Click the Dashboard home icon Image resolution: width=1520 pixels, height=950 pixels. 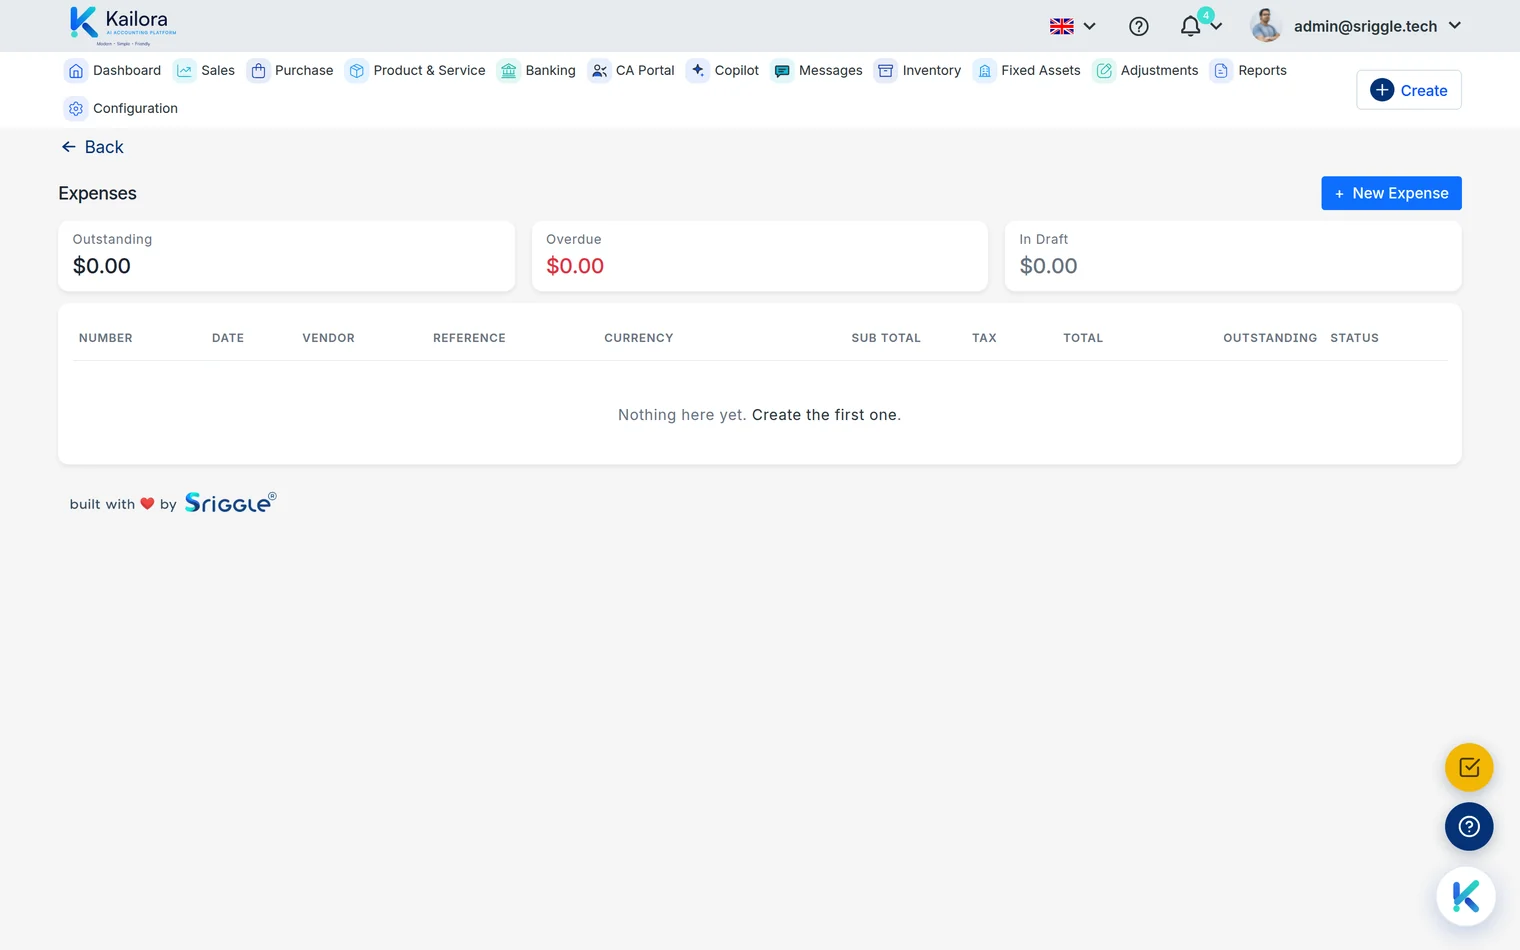(76, 71)
